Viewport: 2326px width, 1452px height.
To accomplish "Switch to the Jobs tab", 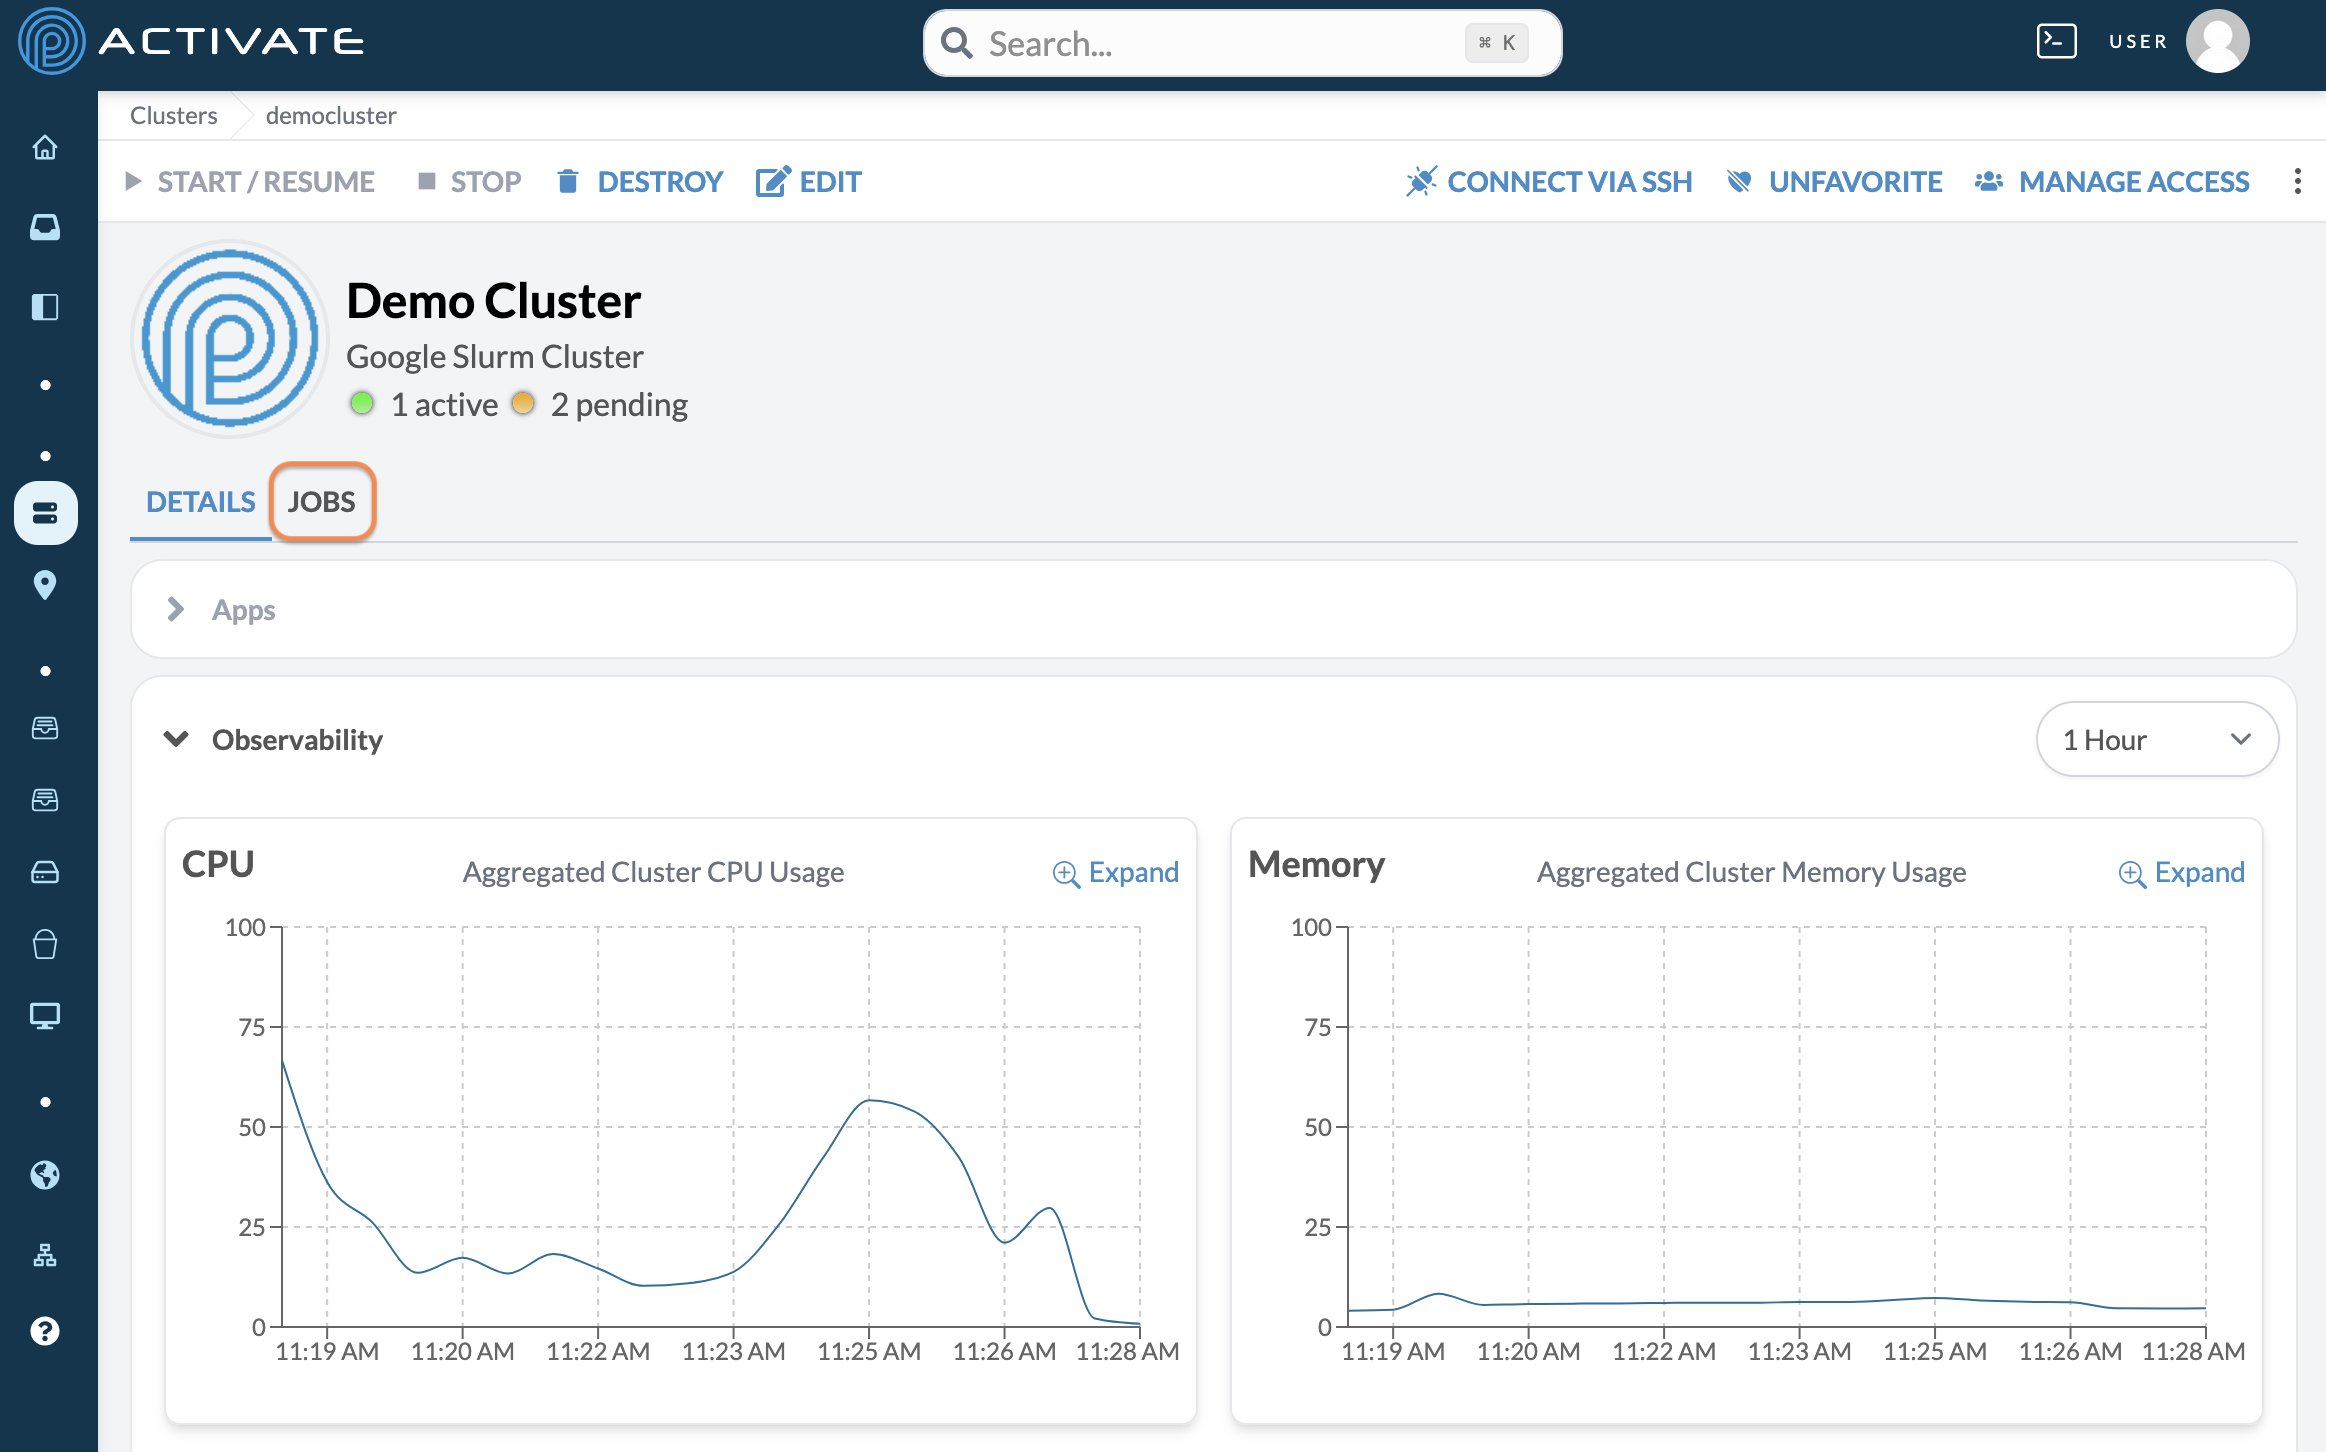I will click(x=322, y=502).
